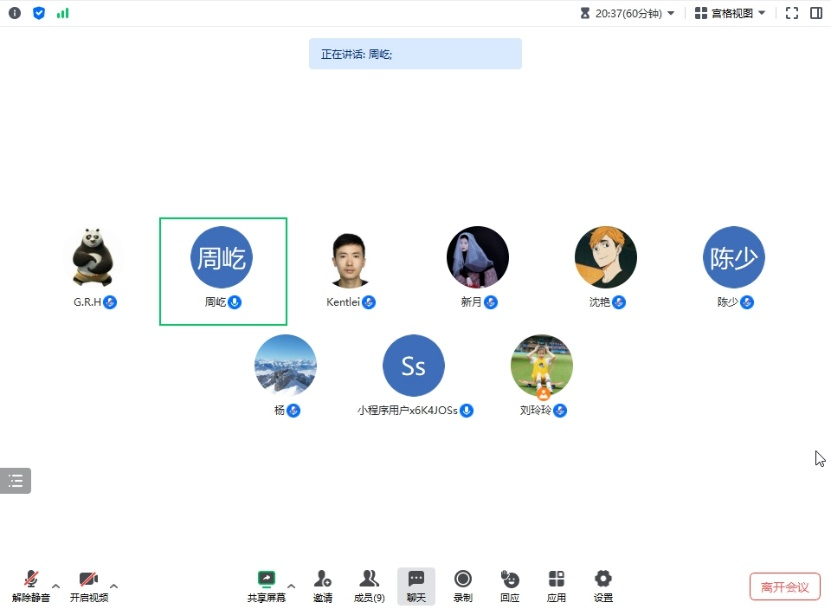The width and height of the screenshot is (831, 609).
Task: Click the active mic icon beside 周屹's name
Action: 235,302
